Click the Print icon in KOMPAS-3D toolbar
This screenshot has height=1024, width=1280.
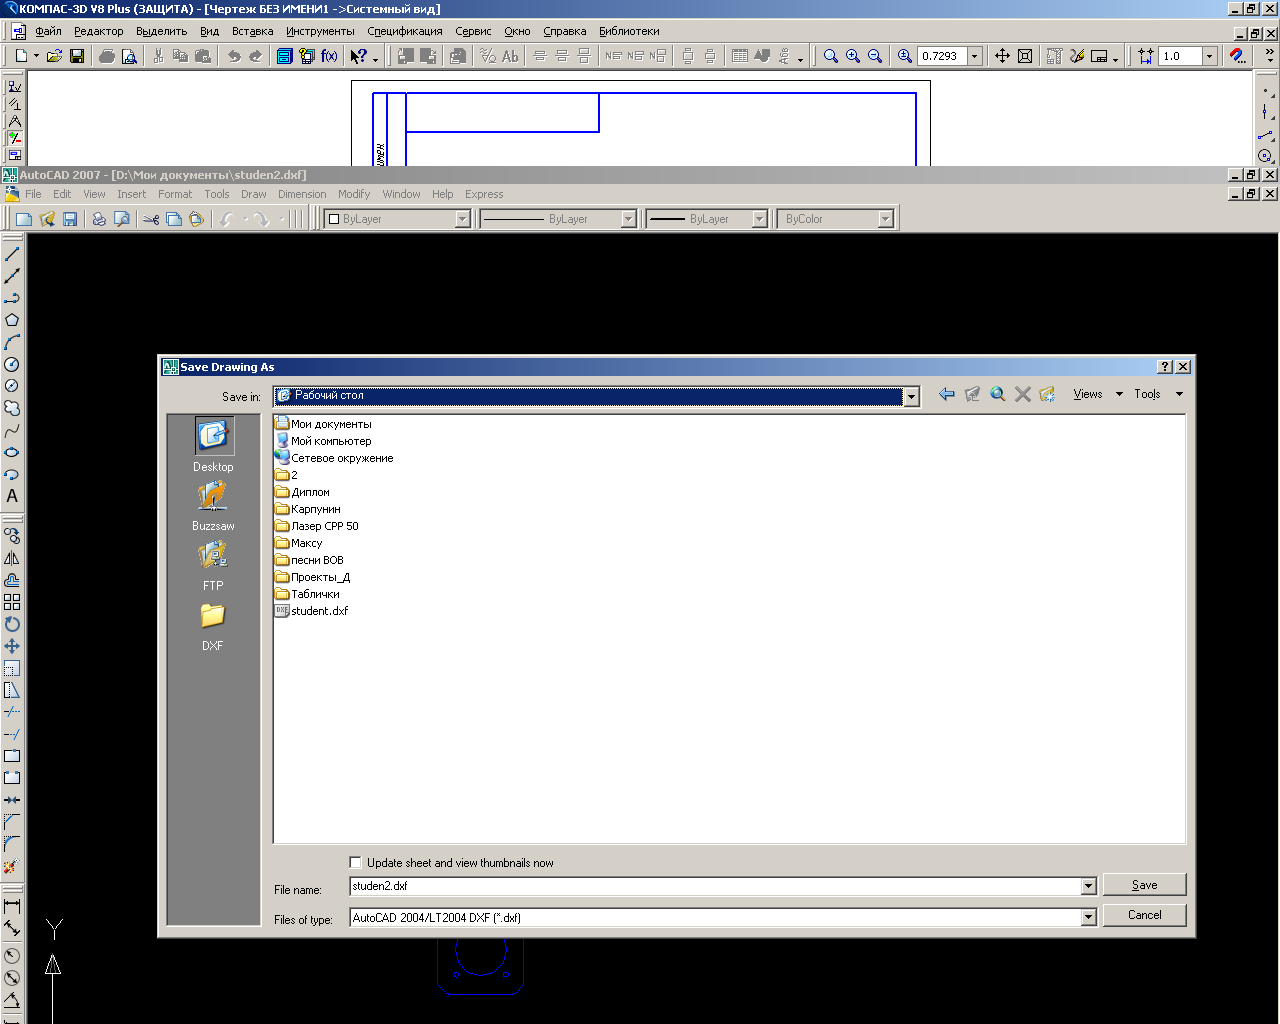tap(107, 56)
